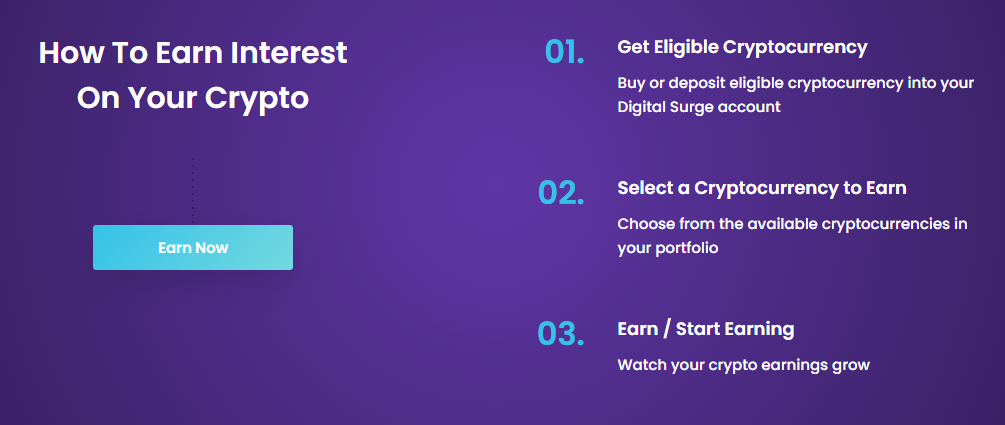Click the Digital Surge account text
Viewport: 1005px width, 425px height.
click(699, 107)
